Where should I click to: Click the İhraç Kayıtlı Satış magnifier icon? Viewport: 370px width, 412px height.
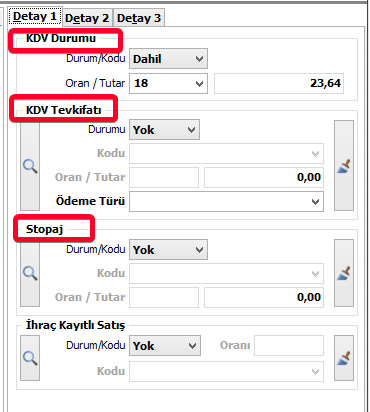(x=30, y=358)
